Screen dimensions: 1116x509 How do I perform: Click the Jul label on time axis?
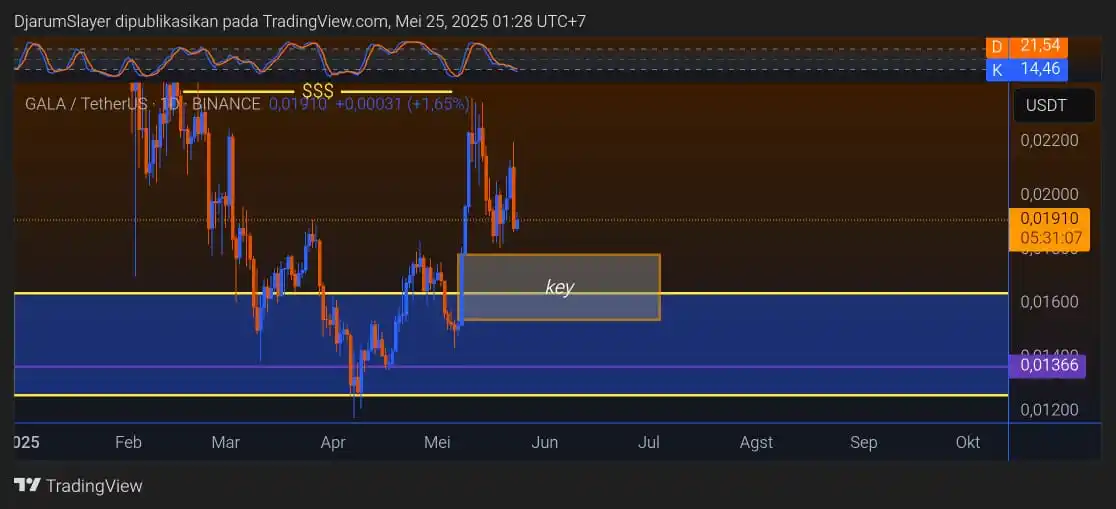pyautogui.click(x=648, y=442)
